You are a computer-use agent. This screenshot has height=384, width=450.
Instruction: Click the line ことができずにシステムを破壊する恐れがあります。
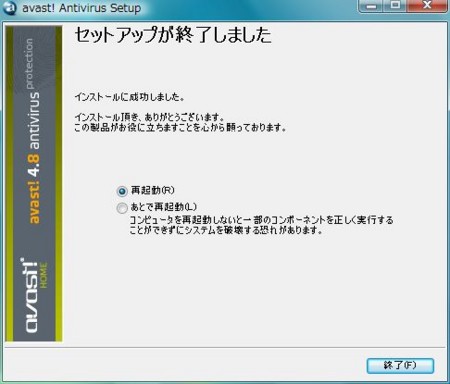pyautogui.click(x=226, y=230)
